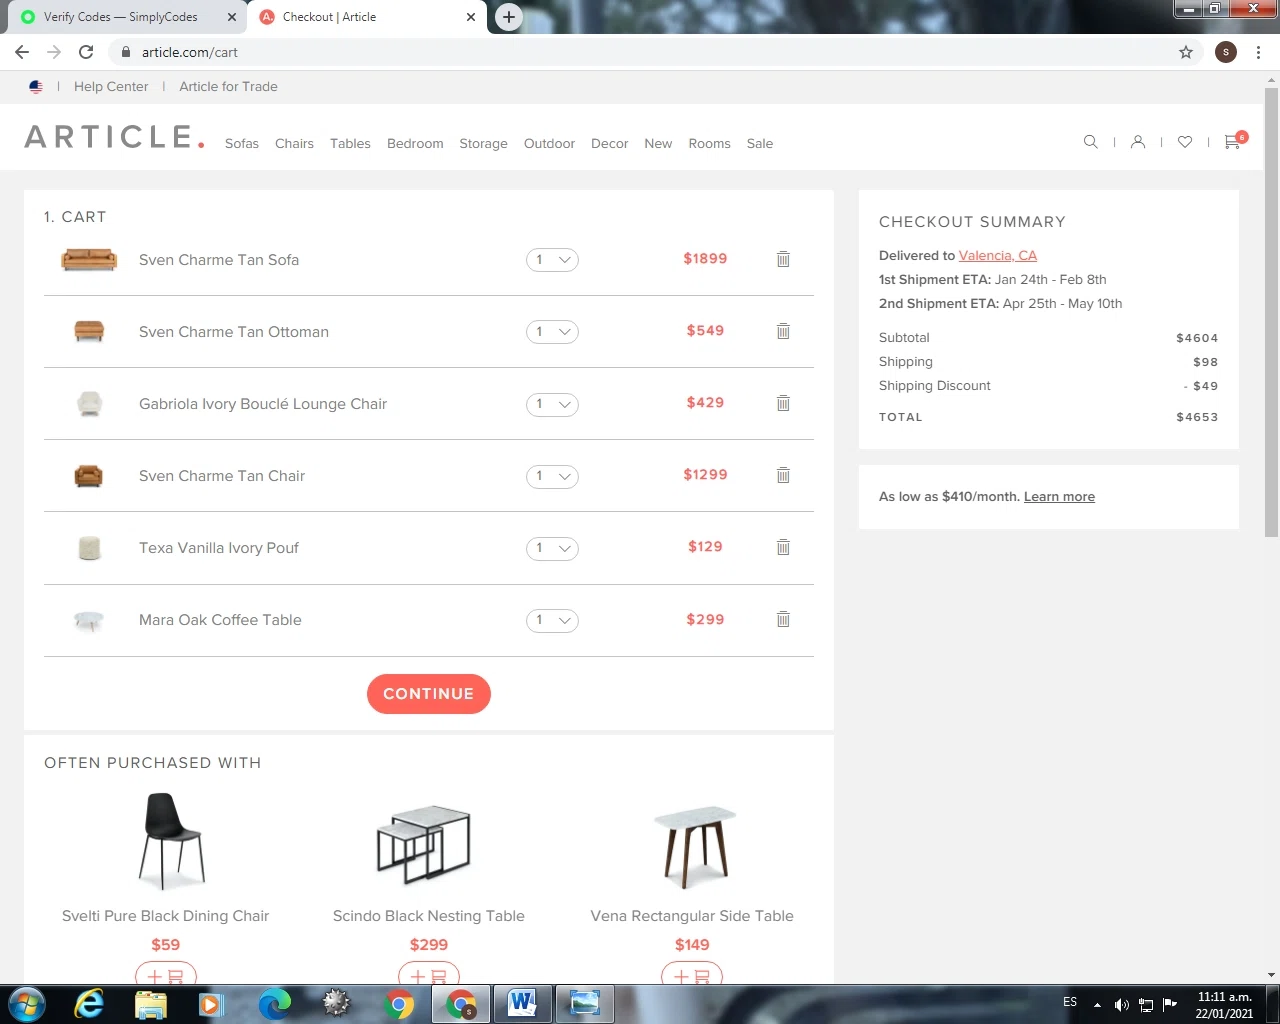
Task: Open the Learn more financing link
Action: pyautogui.click(x=1059, y=496)
